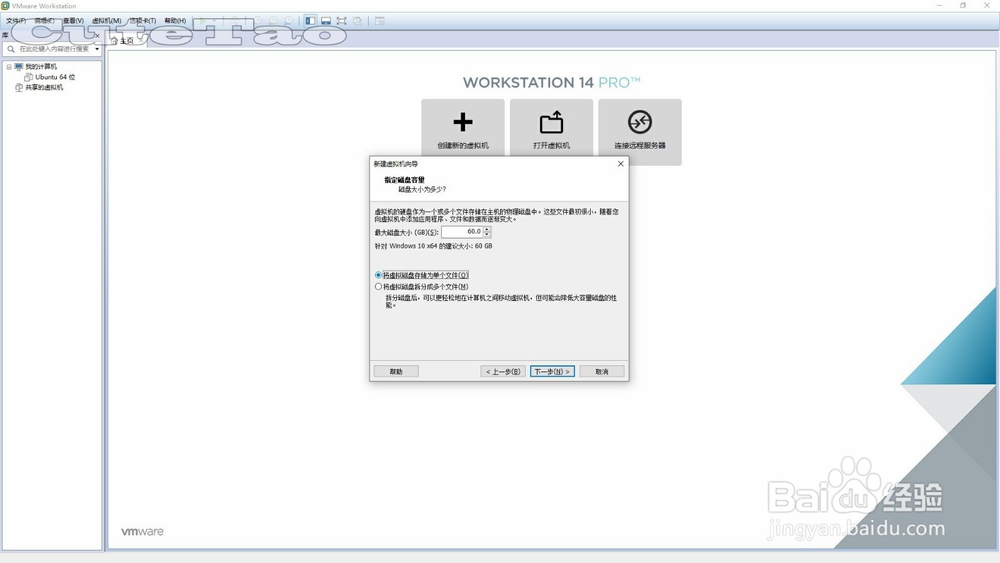Screen dimensions: 1000x563
Task: Open the Edit (编辑) menu
Action: 45,21
